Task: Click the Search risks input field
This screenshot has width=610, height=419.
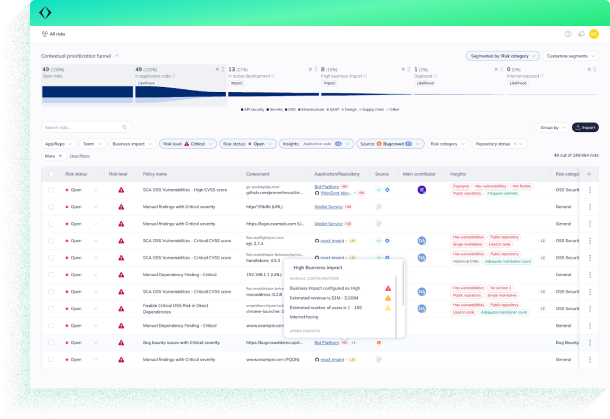Action: 86,128
